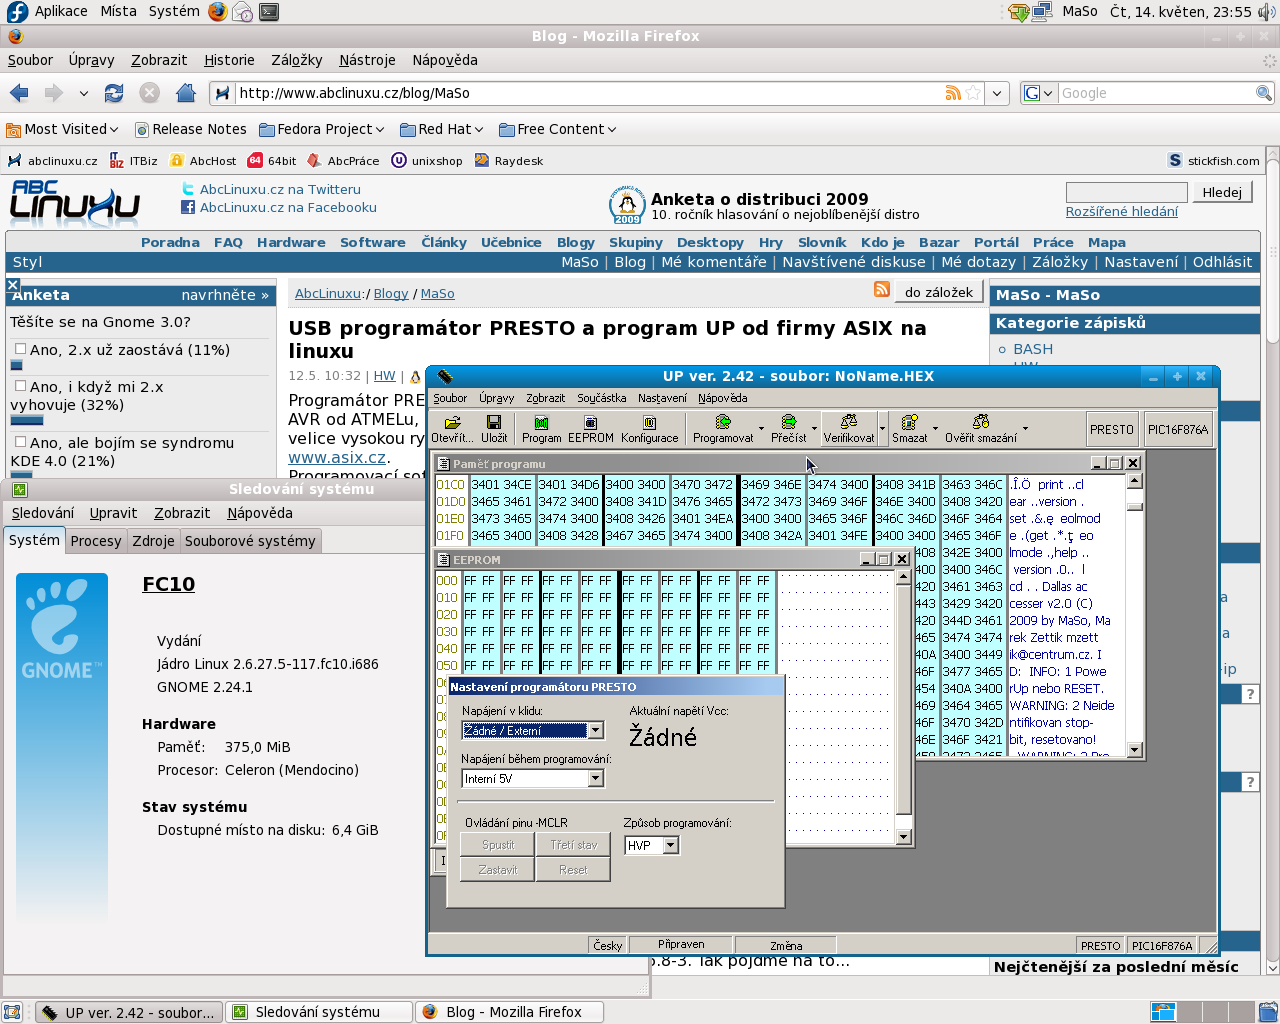The height and width of the screenshot is (1024, 1280).
Task: Expand Přečíst dropdown arrow in UP toolbar
Action: pyautogui.click(x=815, y=429)
